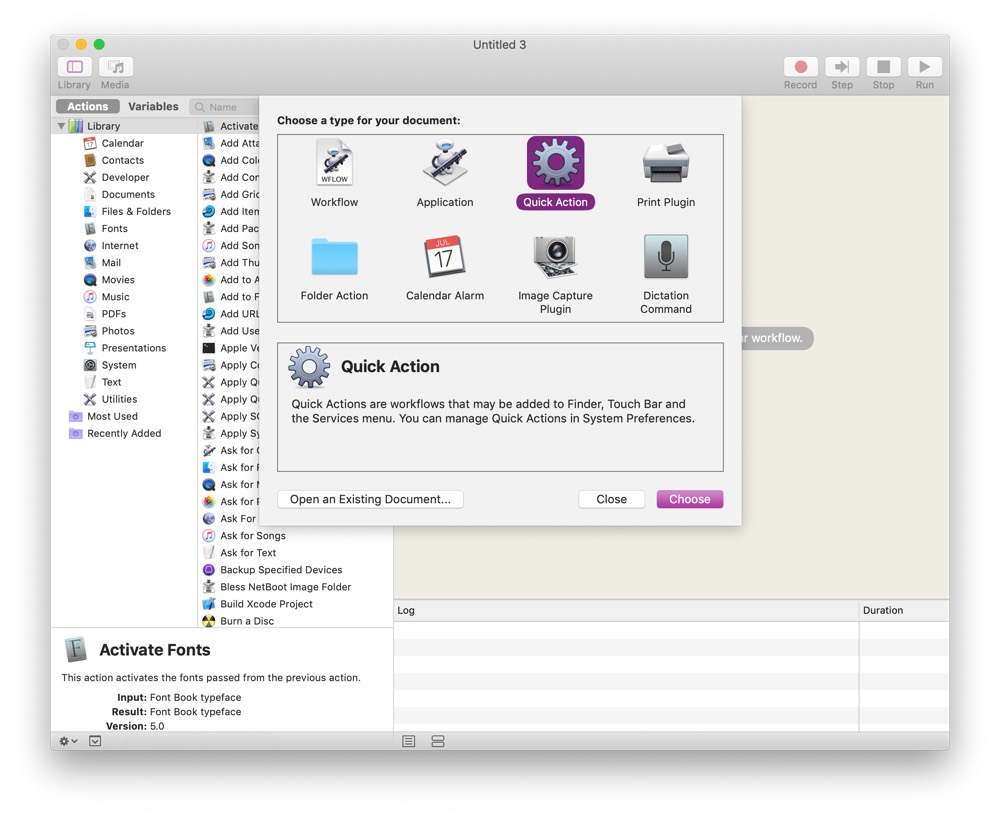Click the Actions tab

click(86, 106)
